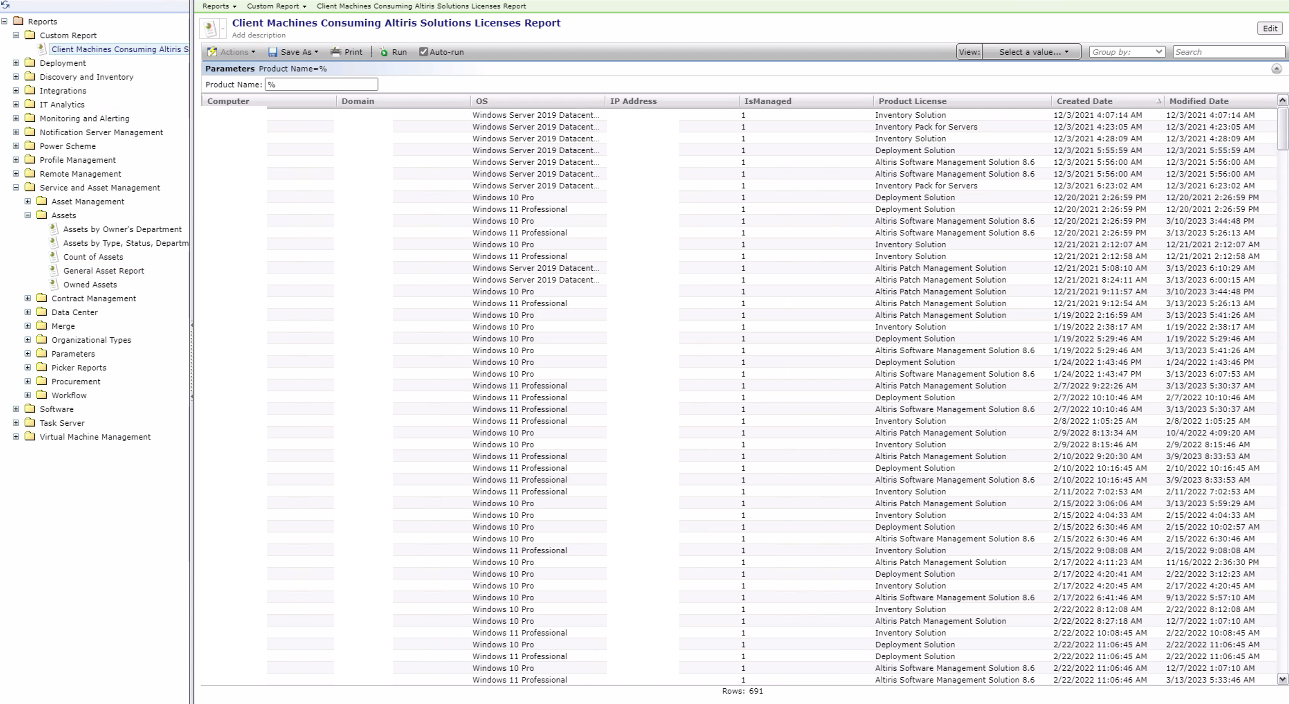The width and height of the screenshot is (1289, 704).
Task: Click the Add description link
Action: [259, 35]
